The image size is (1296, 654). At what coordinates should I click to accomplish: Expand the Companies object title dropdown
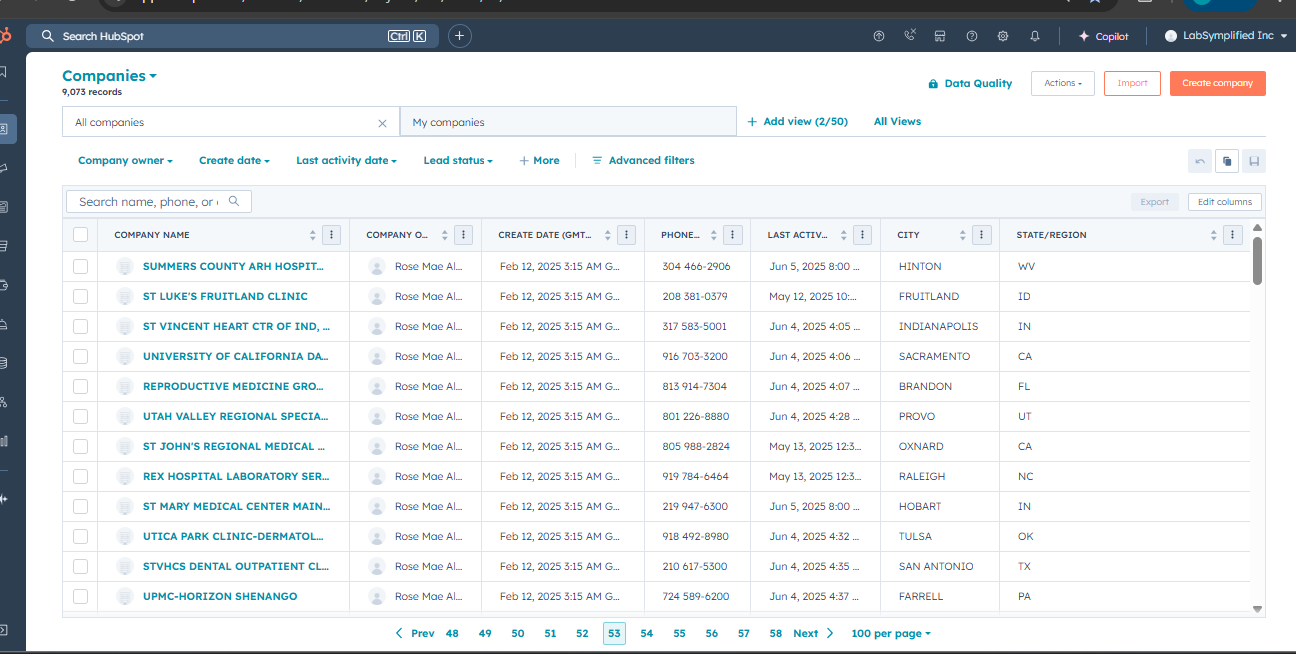point(109,76)
